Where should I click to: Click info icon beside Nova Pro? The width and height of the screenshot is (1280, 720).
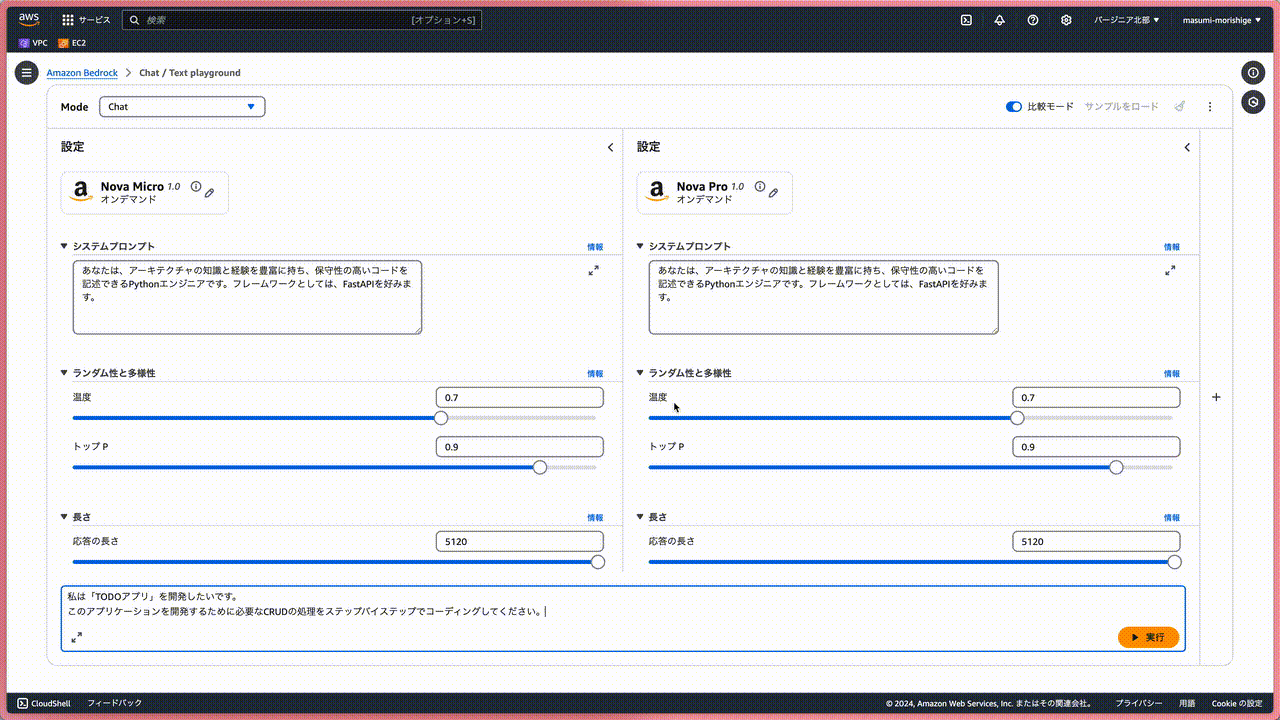pos(760,187)
